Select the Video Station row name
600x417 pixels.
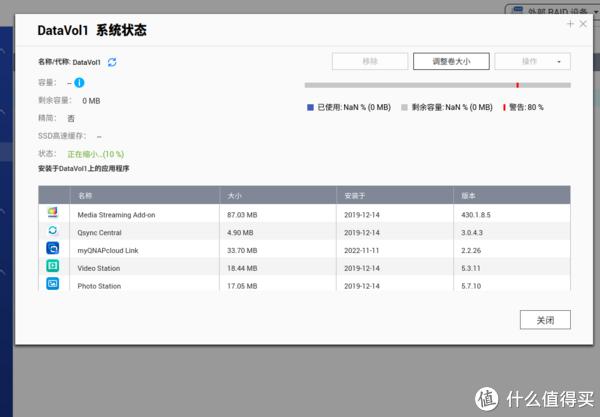[x=99, y=268]
